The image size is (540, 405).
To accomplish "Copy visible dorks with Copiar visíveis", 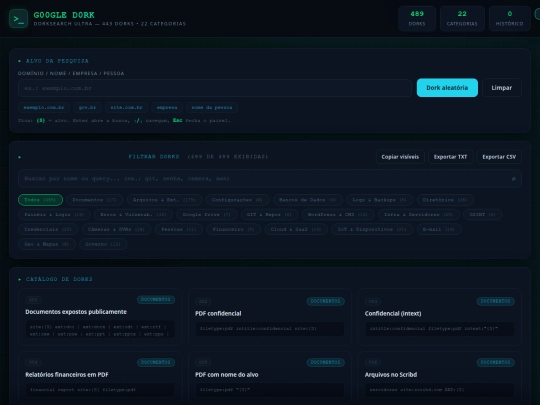I will point(400,157).
